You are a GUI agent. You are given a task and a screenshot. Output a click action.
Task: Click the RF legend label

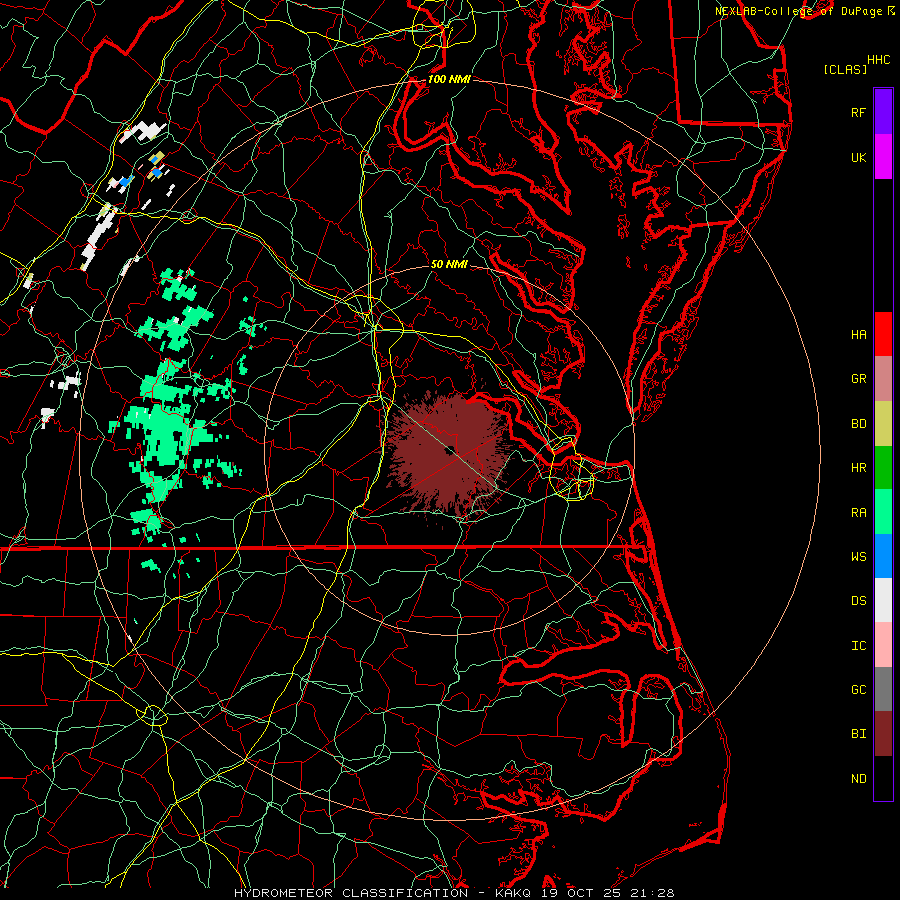[858, 112]
